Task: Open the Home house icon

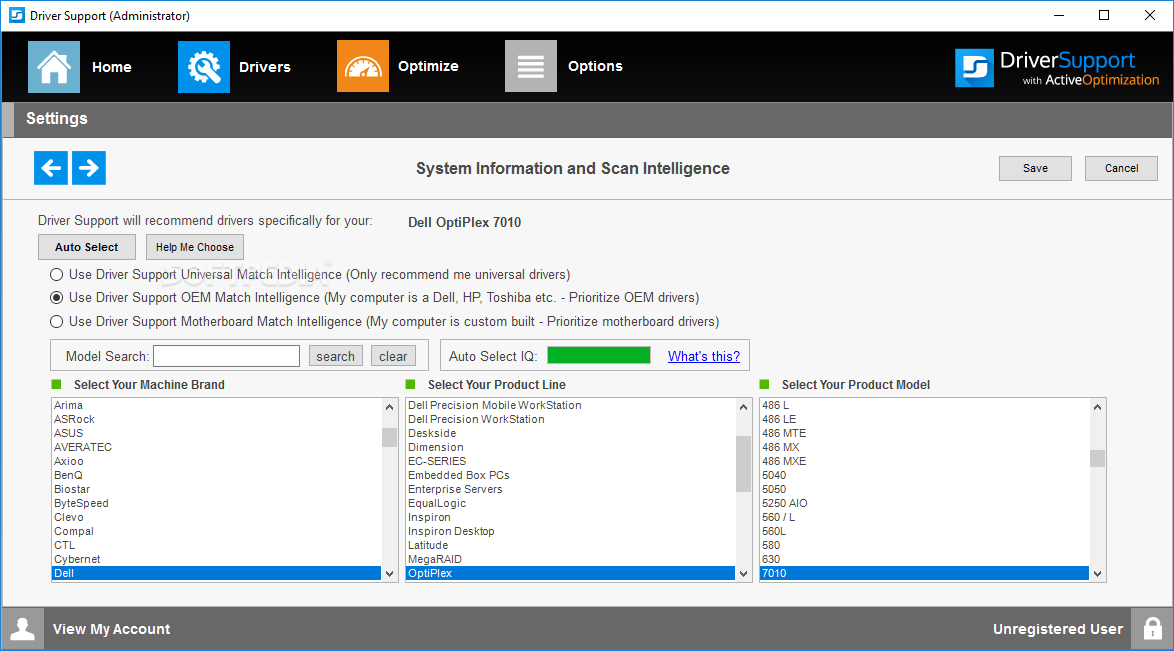Action: click(54, 67)
